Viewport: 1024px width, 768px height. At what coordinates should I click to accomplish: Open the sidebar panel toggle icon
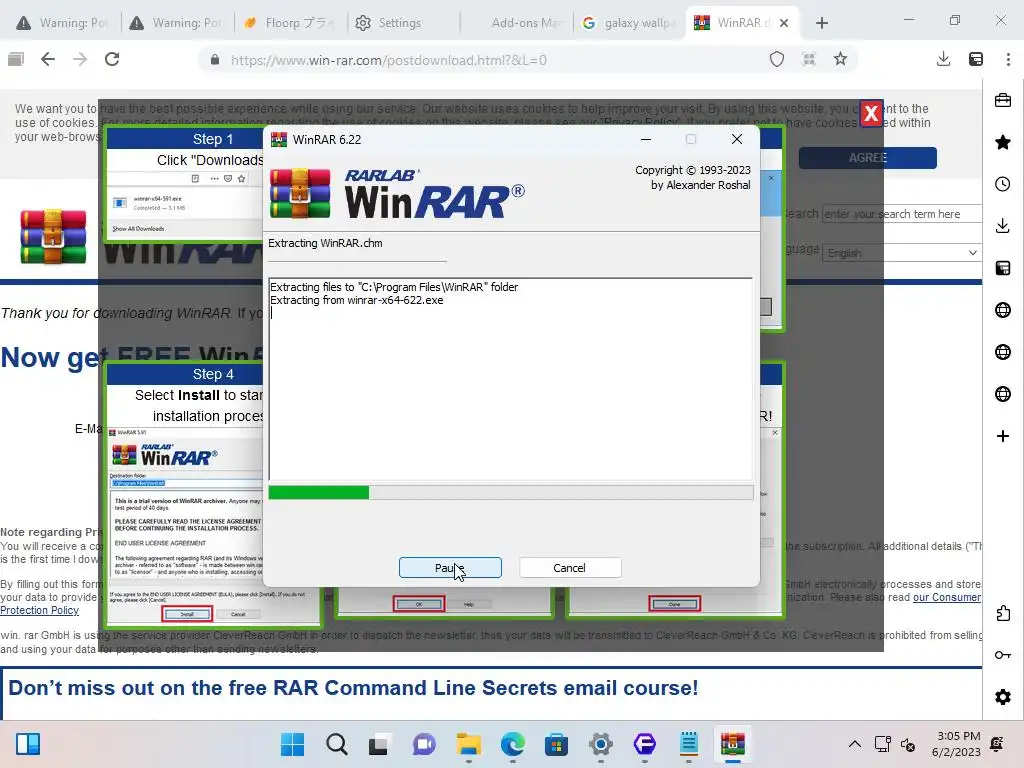pos(16,59)
